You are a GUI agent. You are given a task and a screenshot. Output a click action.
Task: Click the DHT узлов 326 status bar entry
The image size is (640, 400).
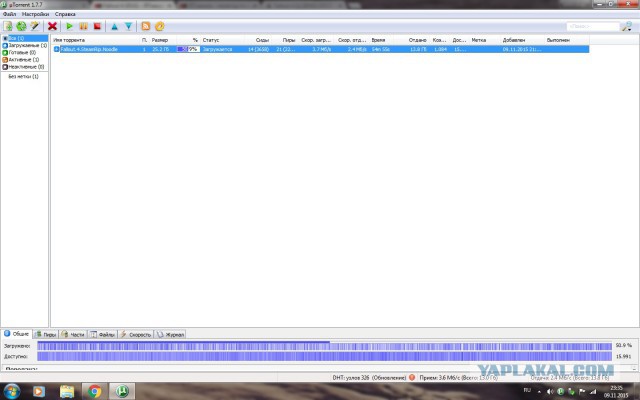click(x=369, y=378)
